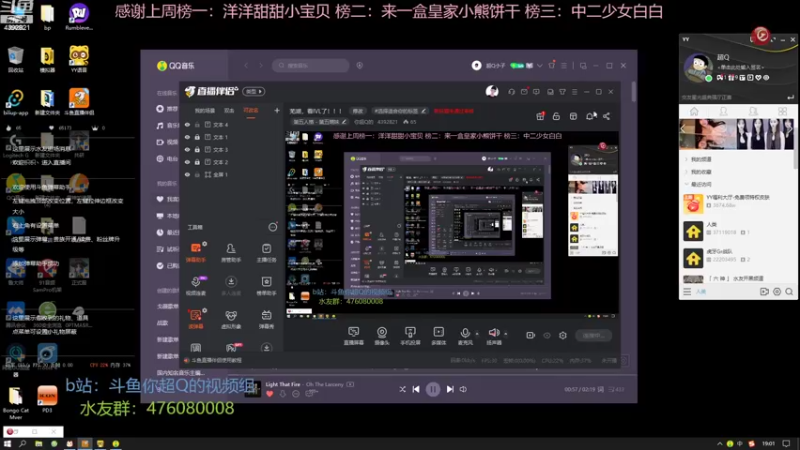Open the 弹幕助手 tool in the toolbox
800x450 pixels.
195,252
